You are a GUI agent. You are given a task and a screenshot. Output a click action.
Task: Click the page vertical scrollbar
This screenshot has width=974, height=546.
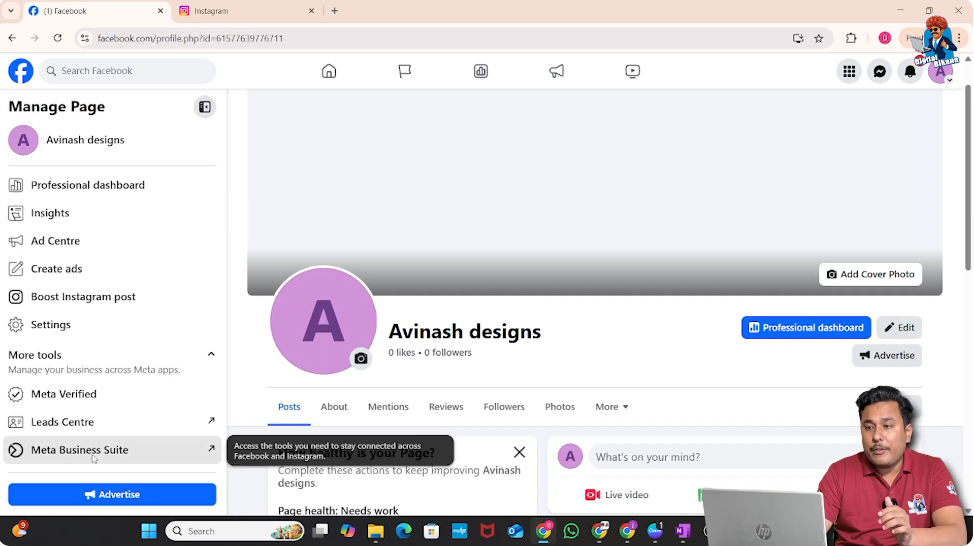point(968,179)
